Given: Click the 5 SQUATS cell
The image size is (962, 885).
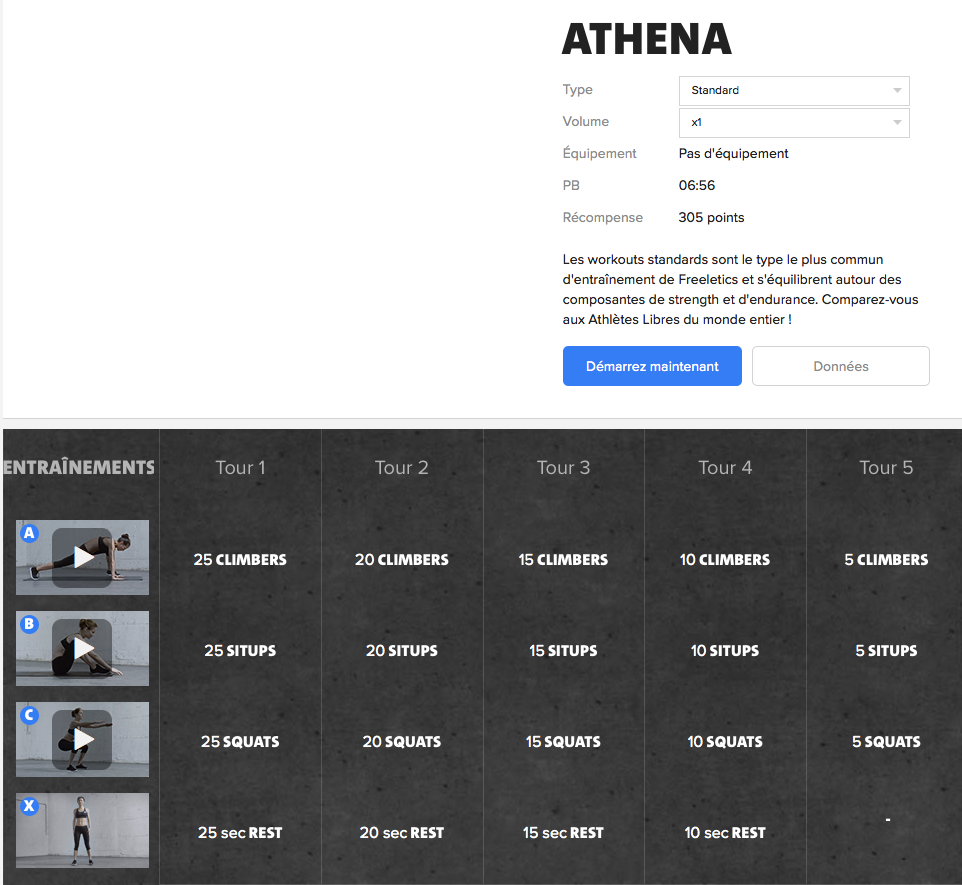Looking at the screenshot, I should pos(886,741).
